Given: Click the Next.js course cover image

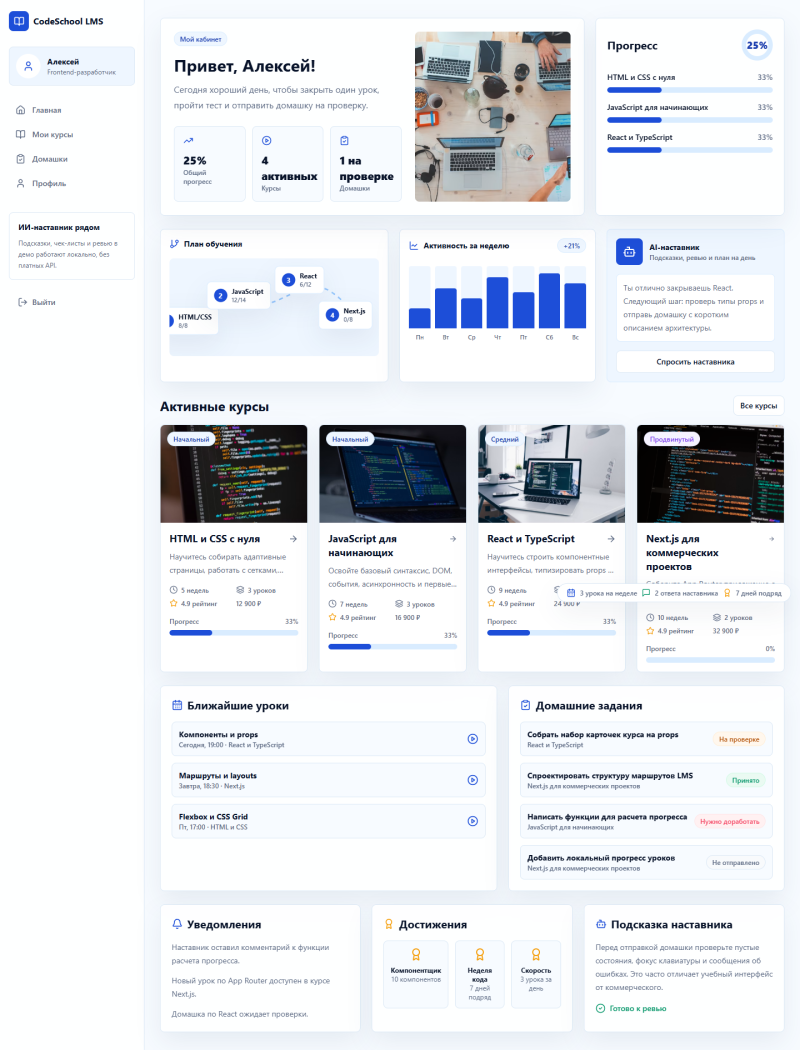Looking at the screenshot, I should pos(710,473).
